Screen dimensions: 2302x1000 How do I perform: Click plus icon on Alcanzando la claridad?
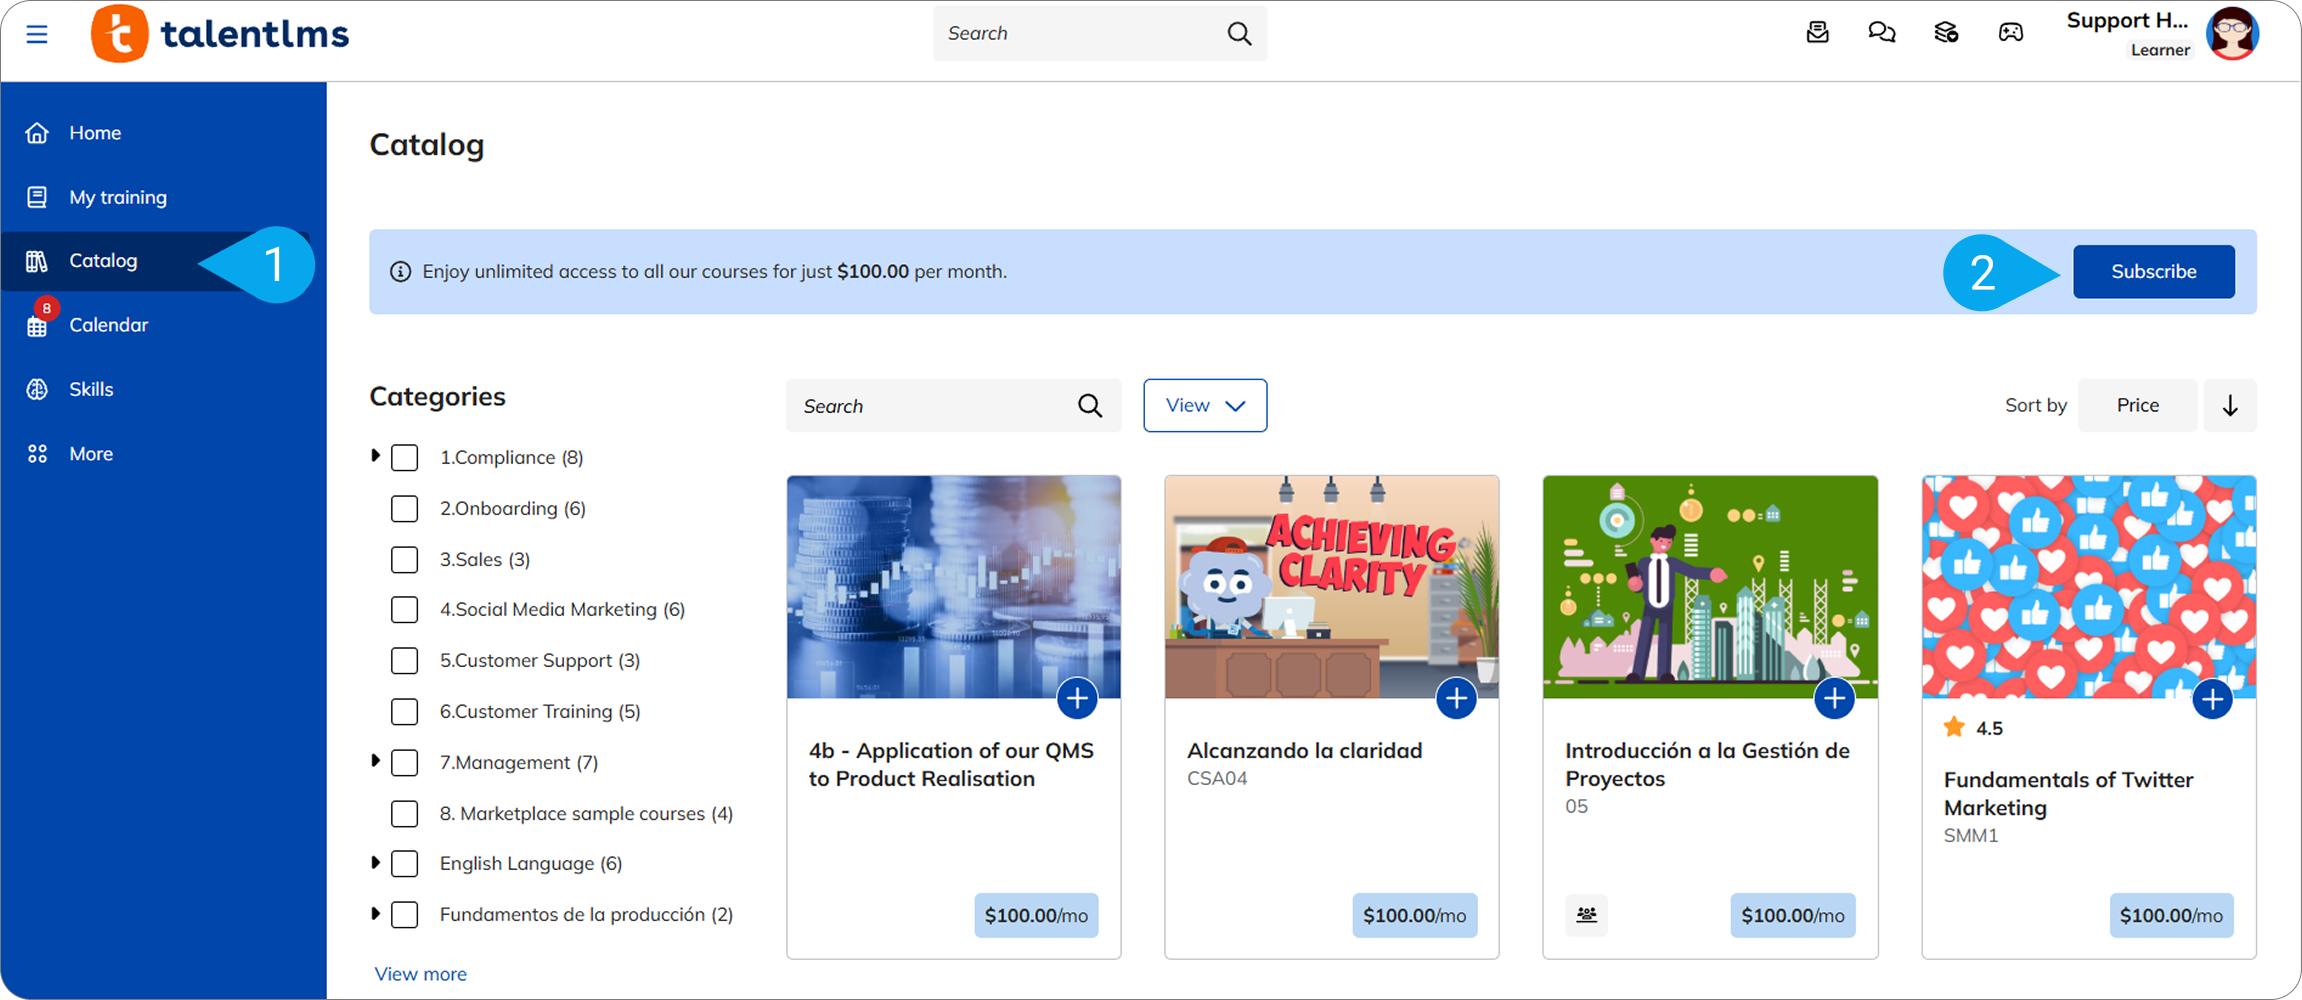[1455, 698]
